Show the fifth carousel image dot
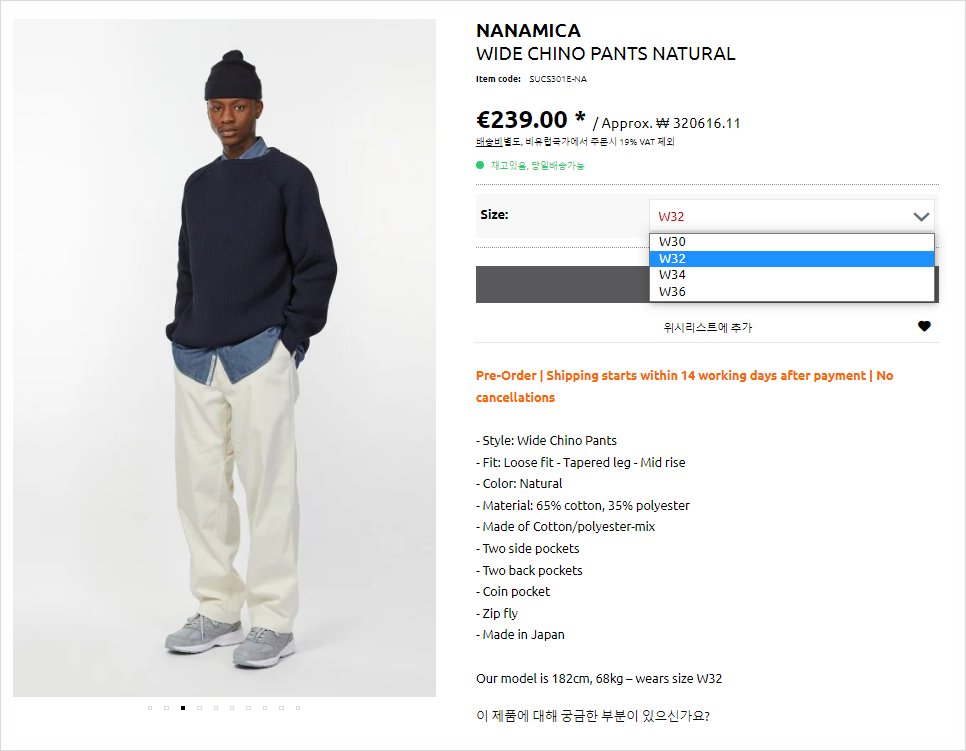This screenshot has width=966, height=751. point(216,708)
